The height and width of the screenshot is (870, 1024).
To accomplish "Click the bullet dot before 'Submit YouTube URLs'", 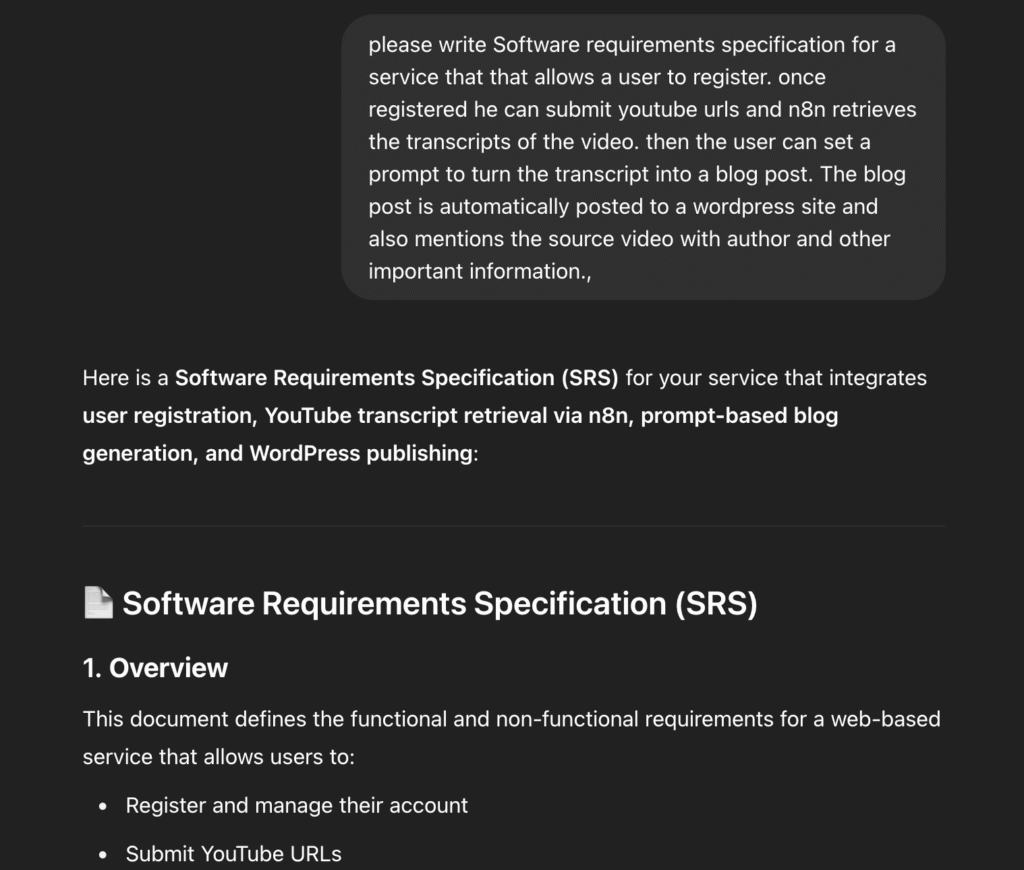I will point(103,855).
